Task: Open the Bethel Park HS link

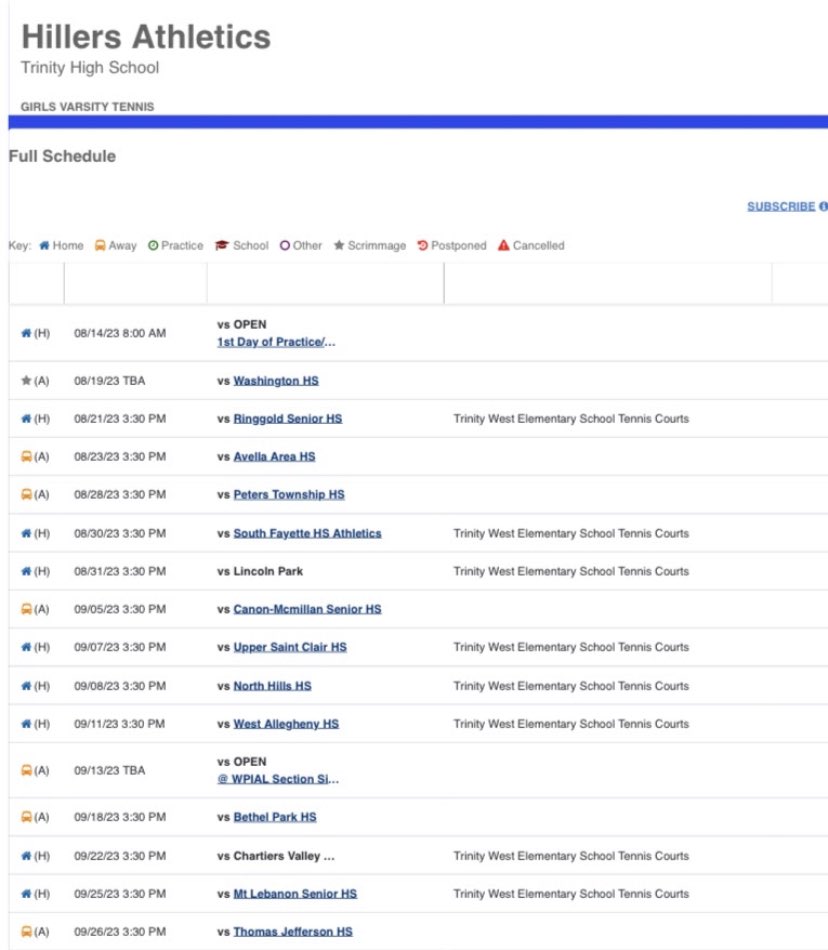Action: coord(275,817)
